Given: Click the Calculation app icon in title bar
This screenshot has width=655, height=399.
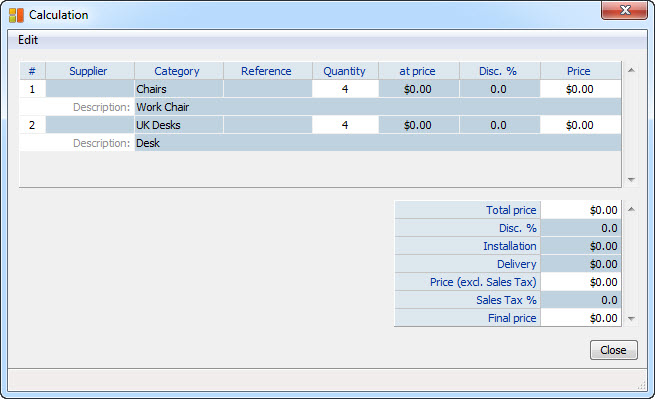Looking at the screenshot, I should pyautogui.click(x=16, y=15).
